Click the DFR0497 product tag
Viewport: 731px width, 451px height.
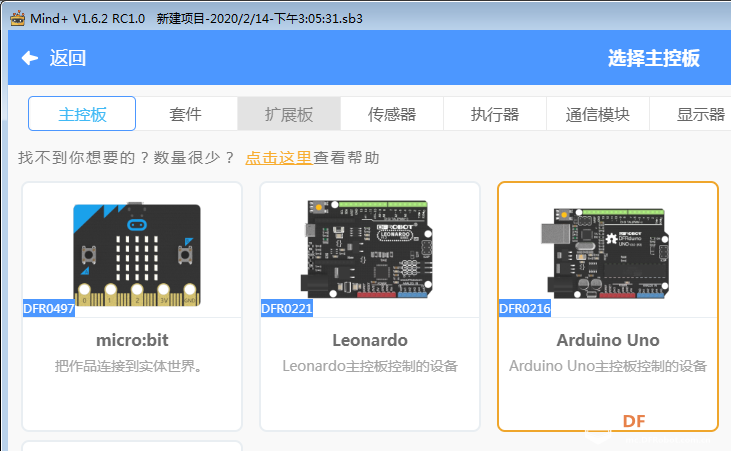pos(49,309)
